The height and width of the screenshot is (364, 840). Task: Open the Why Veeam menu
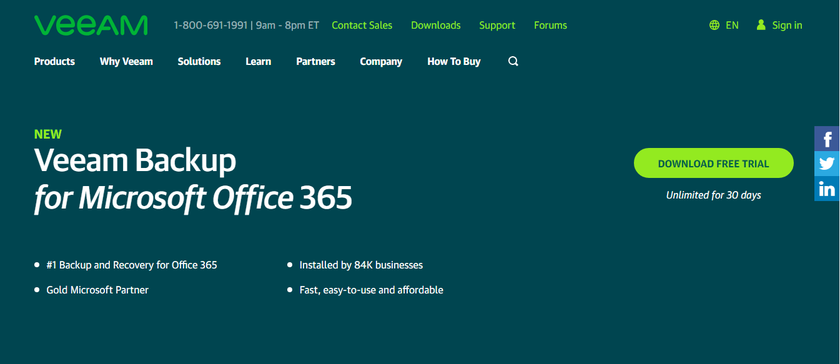pyautogui.click(x=126, y=62)
